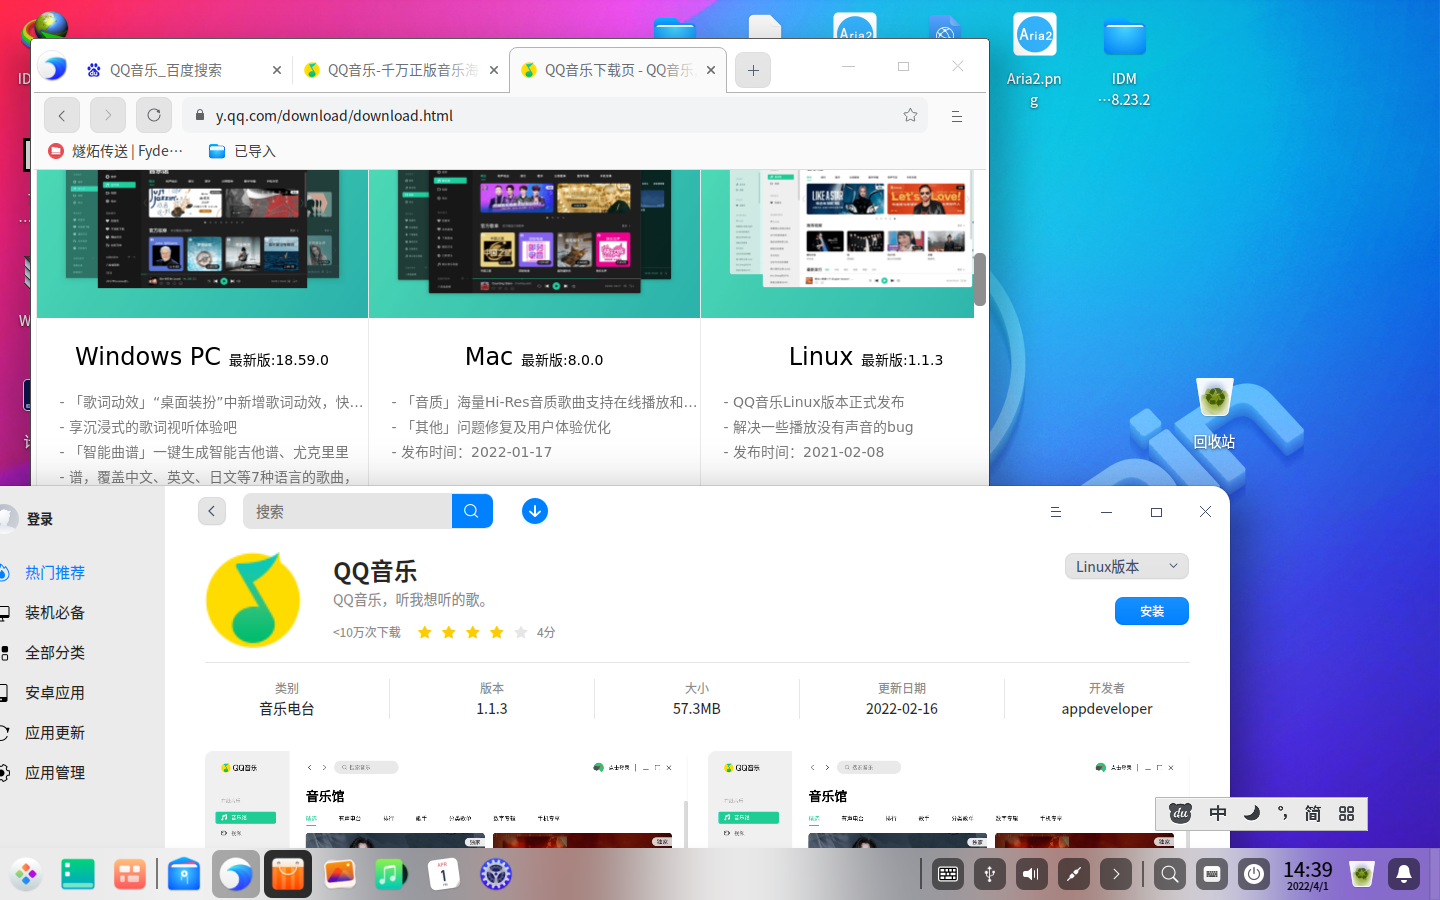Open the input method toolbox grid icon

(x=1347, y=813)
